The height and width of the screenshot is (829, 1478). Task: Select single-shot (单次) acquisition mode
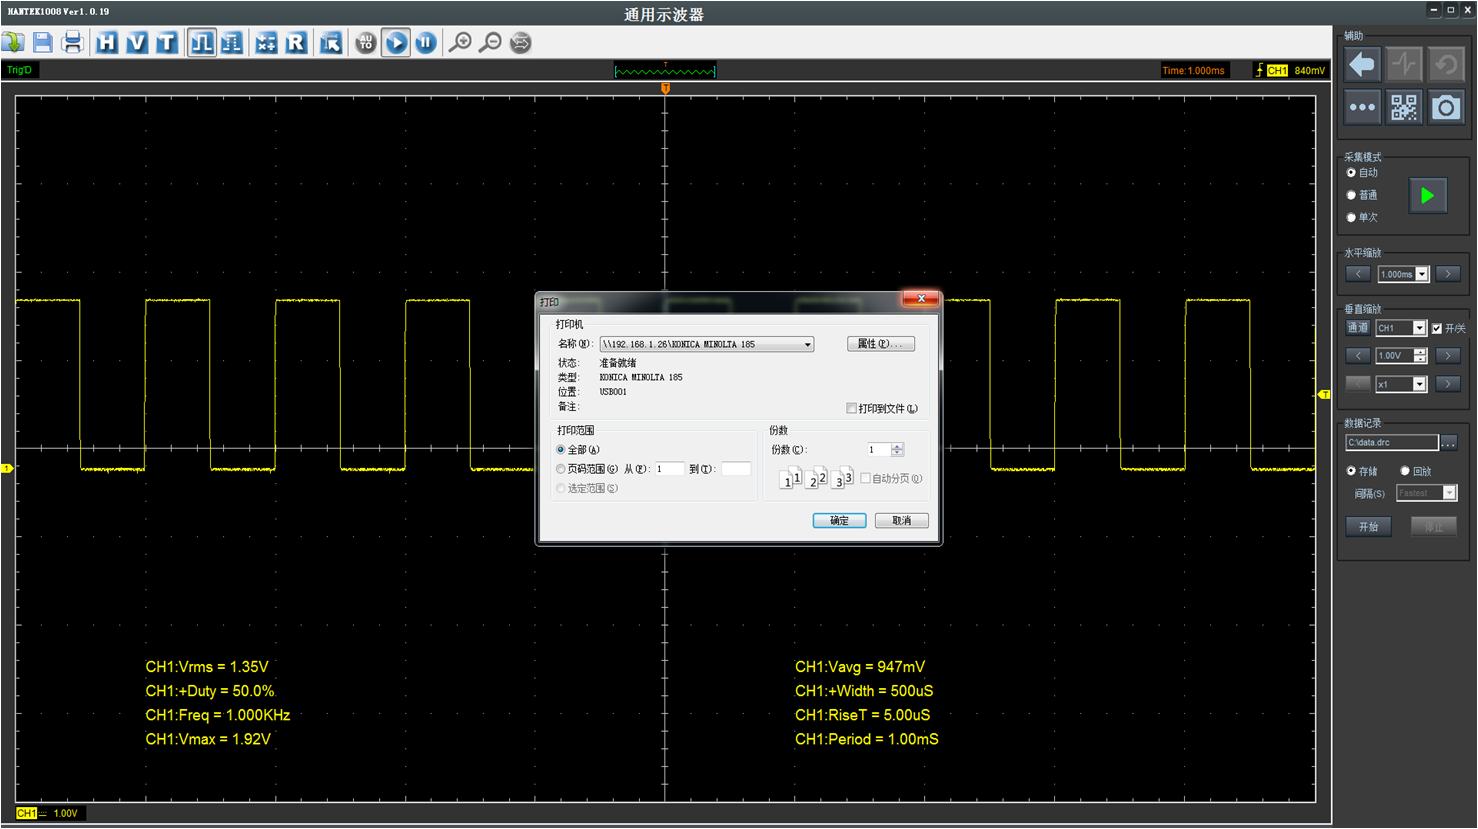click(1352, 217)
